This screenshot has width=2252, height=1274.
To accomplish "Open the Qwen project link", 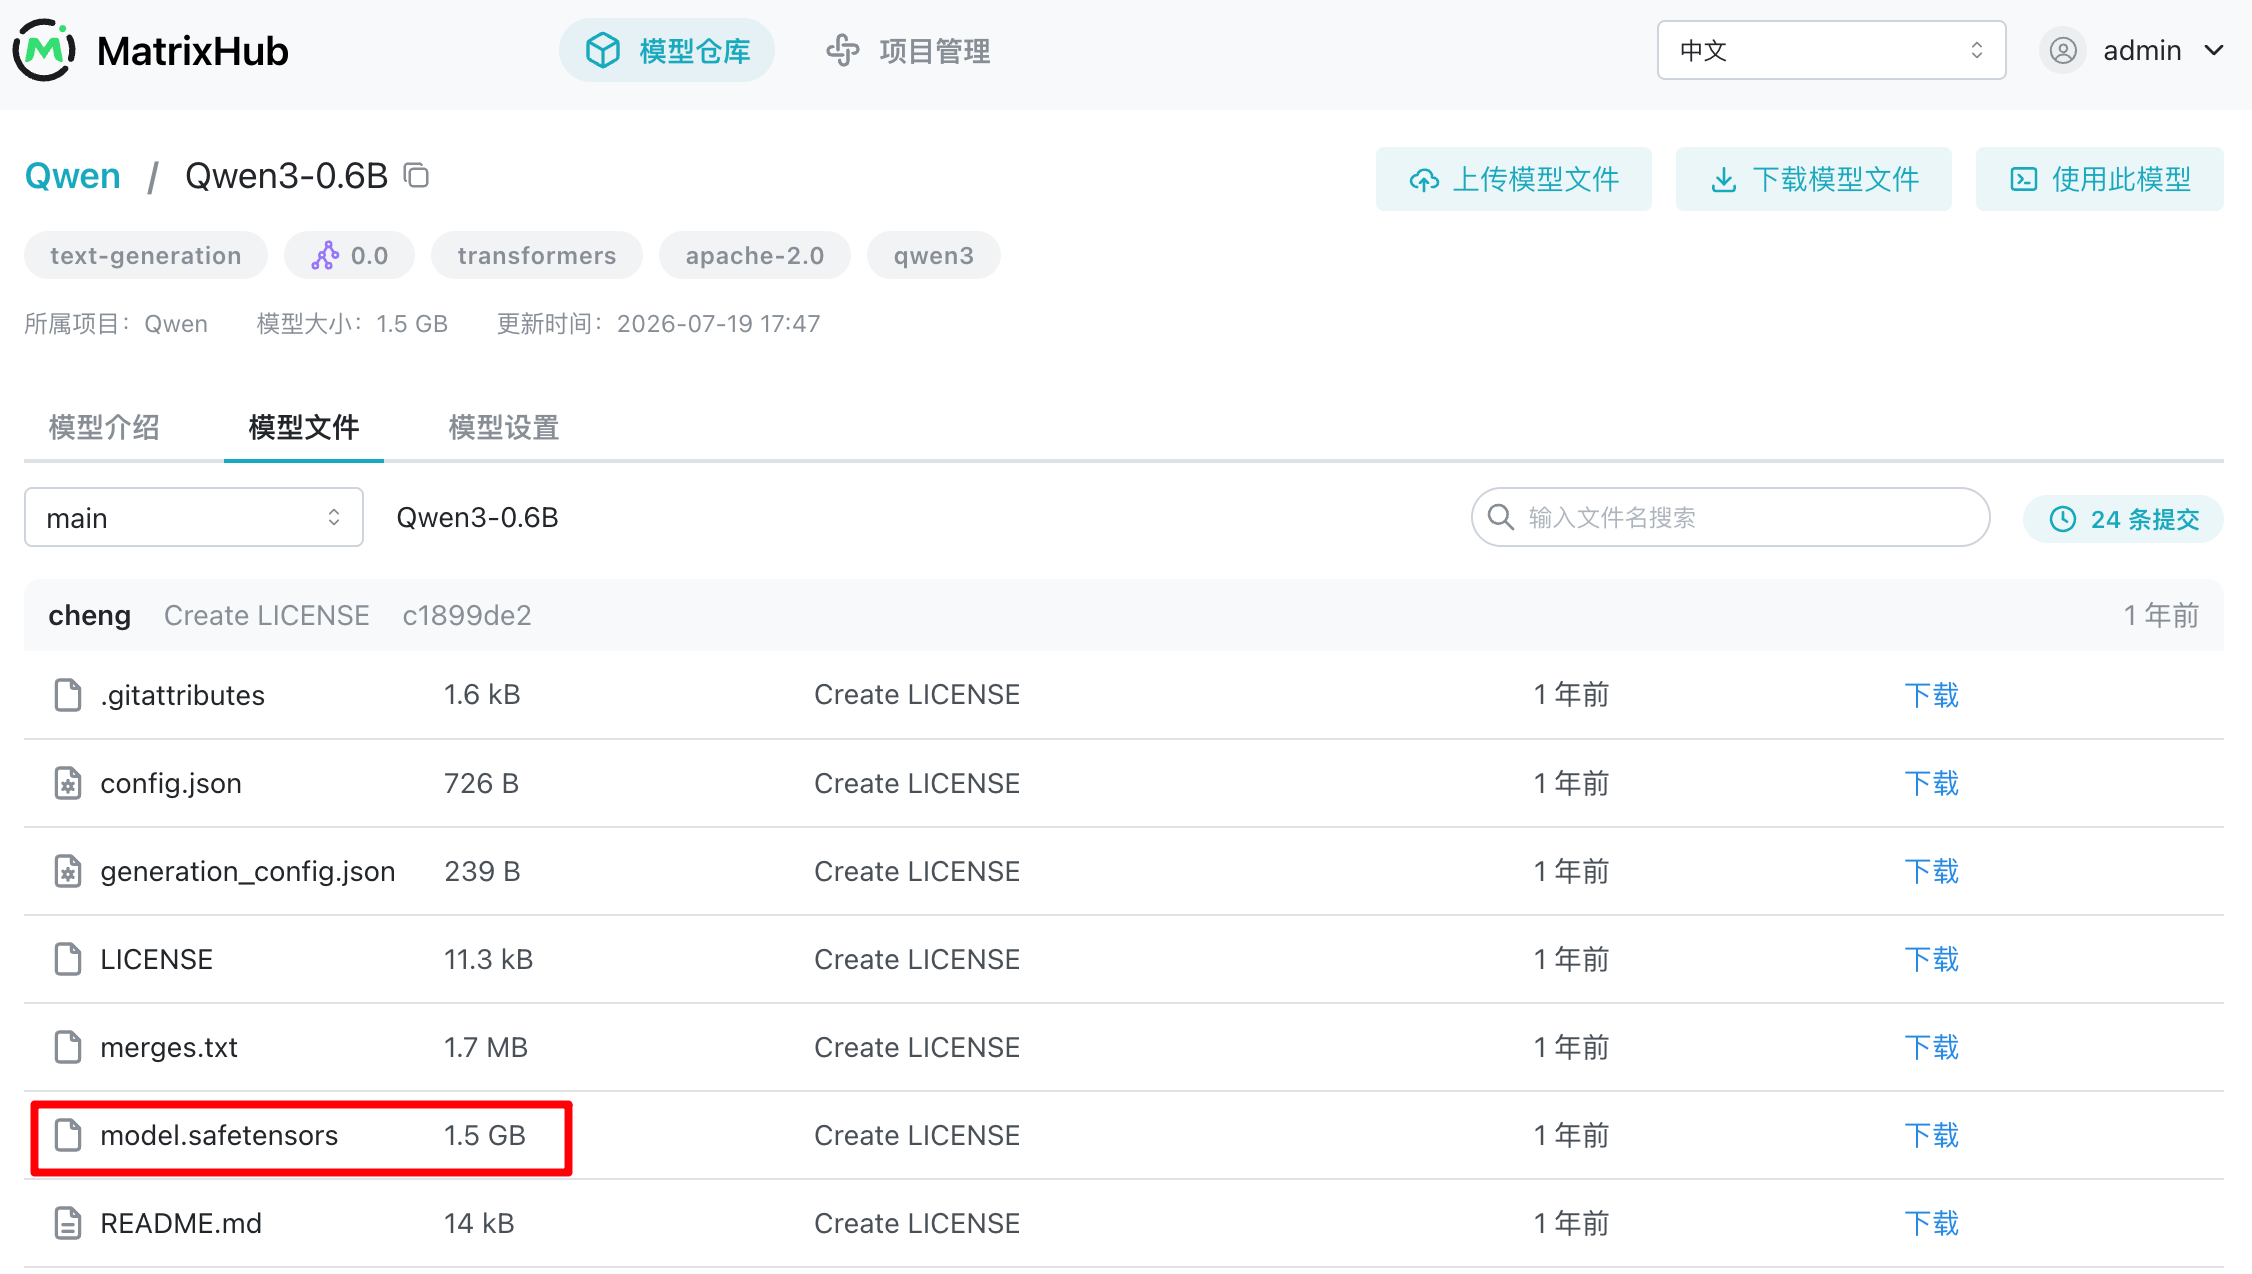I will click(x=72, y=176).
